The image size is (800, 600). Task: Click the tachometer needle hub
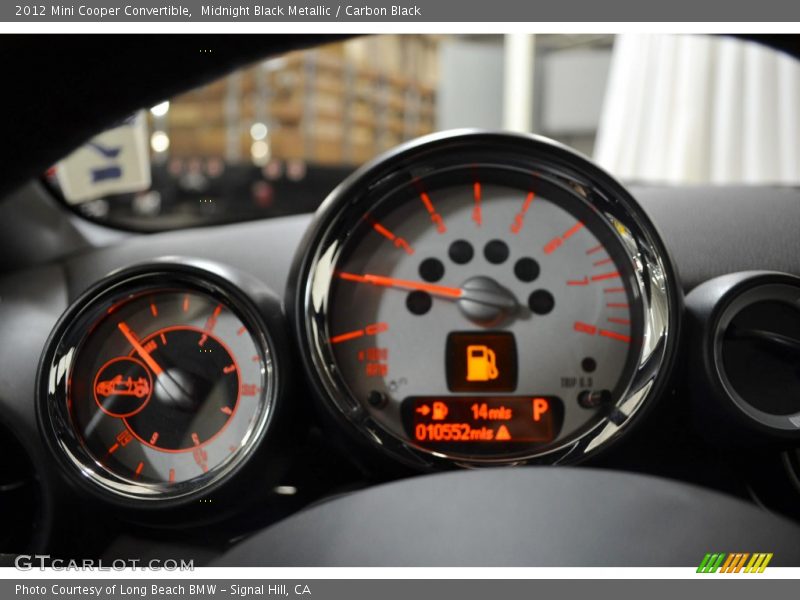coord(485,299)
